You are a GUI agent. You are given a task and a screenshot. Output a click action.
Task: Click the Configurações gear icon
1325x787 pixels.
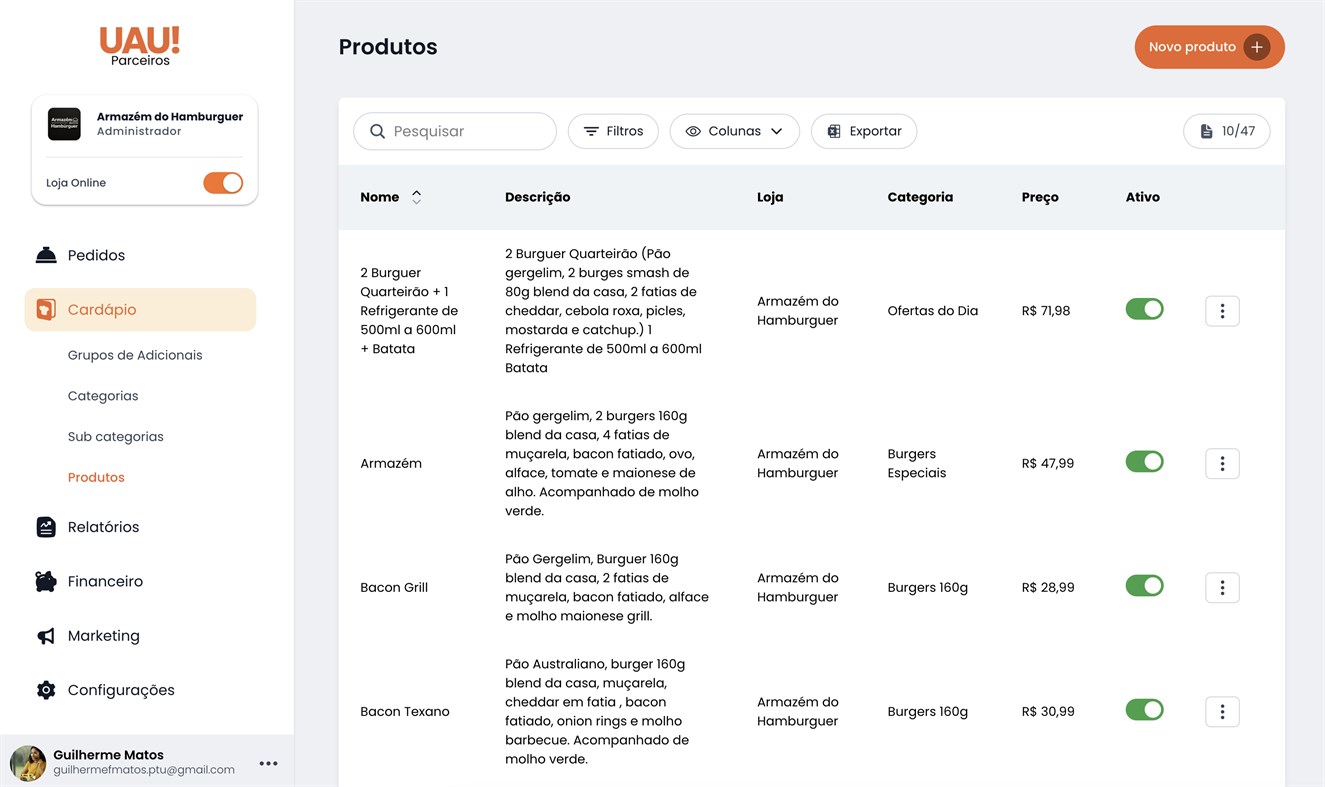click(46, 690)
